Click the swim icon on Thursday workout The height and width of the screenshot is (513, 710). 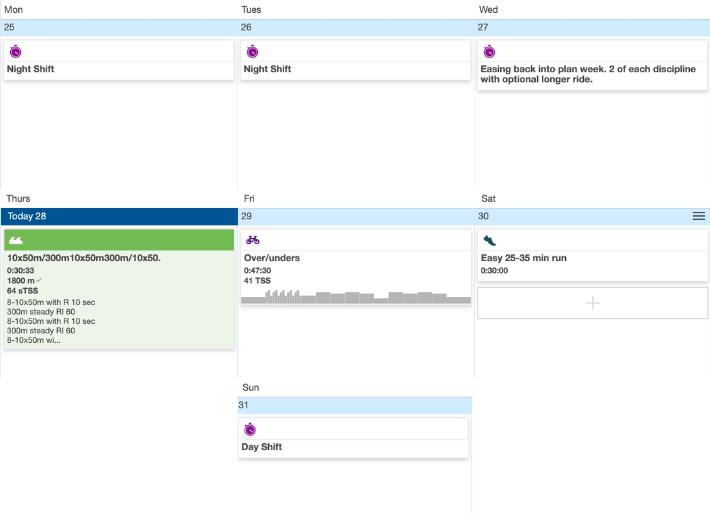tap(17, 240)
